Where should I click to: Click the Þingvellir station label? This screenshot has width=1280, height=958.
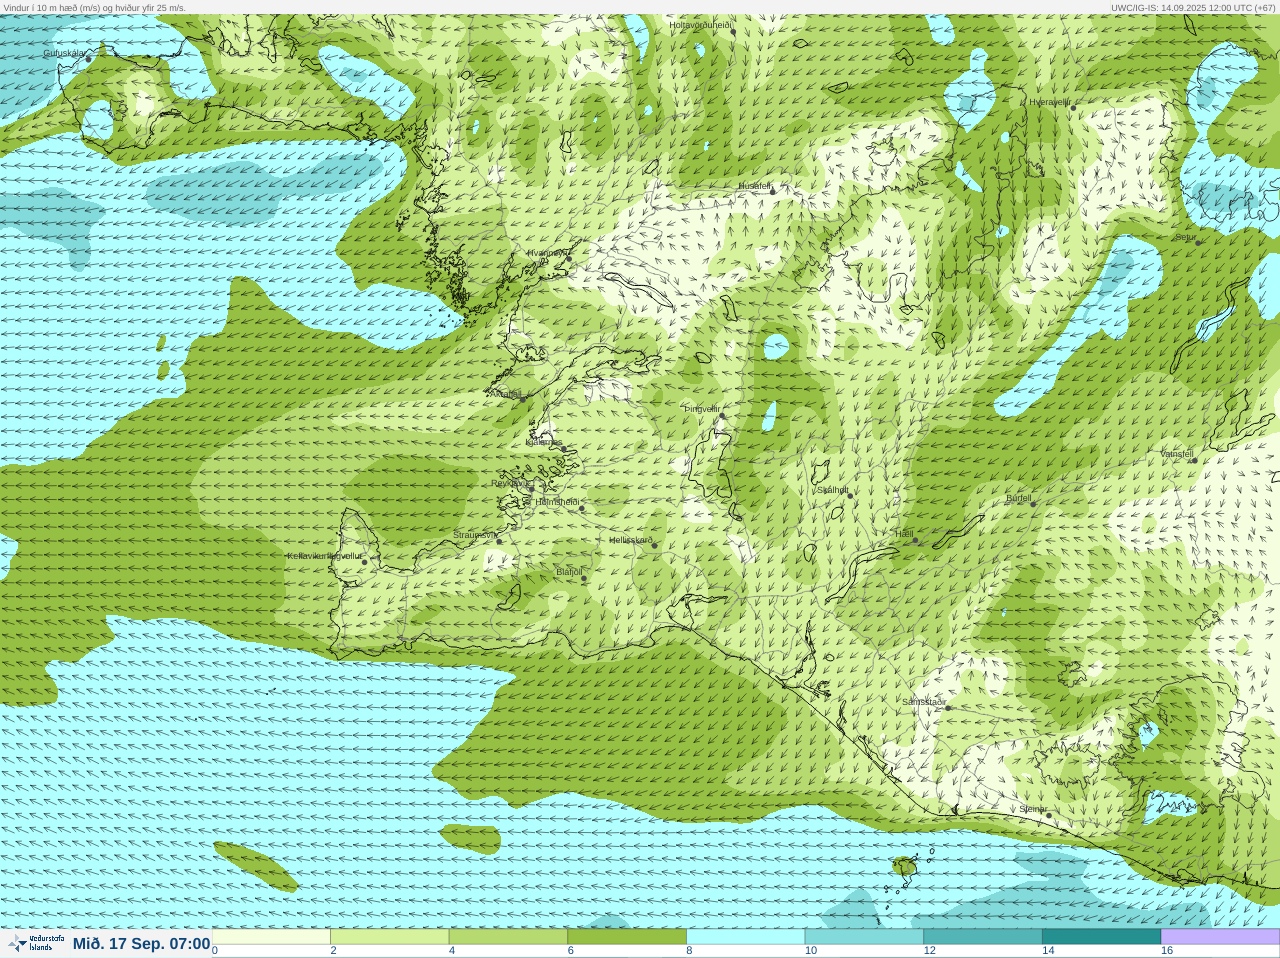[x=702, y=409]
